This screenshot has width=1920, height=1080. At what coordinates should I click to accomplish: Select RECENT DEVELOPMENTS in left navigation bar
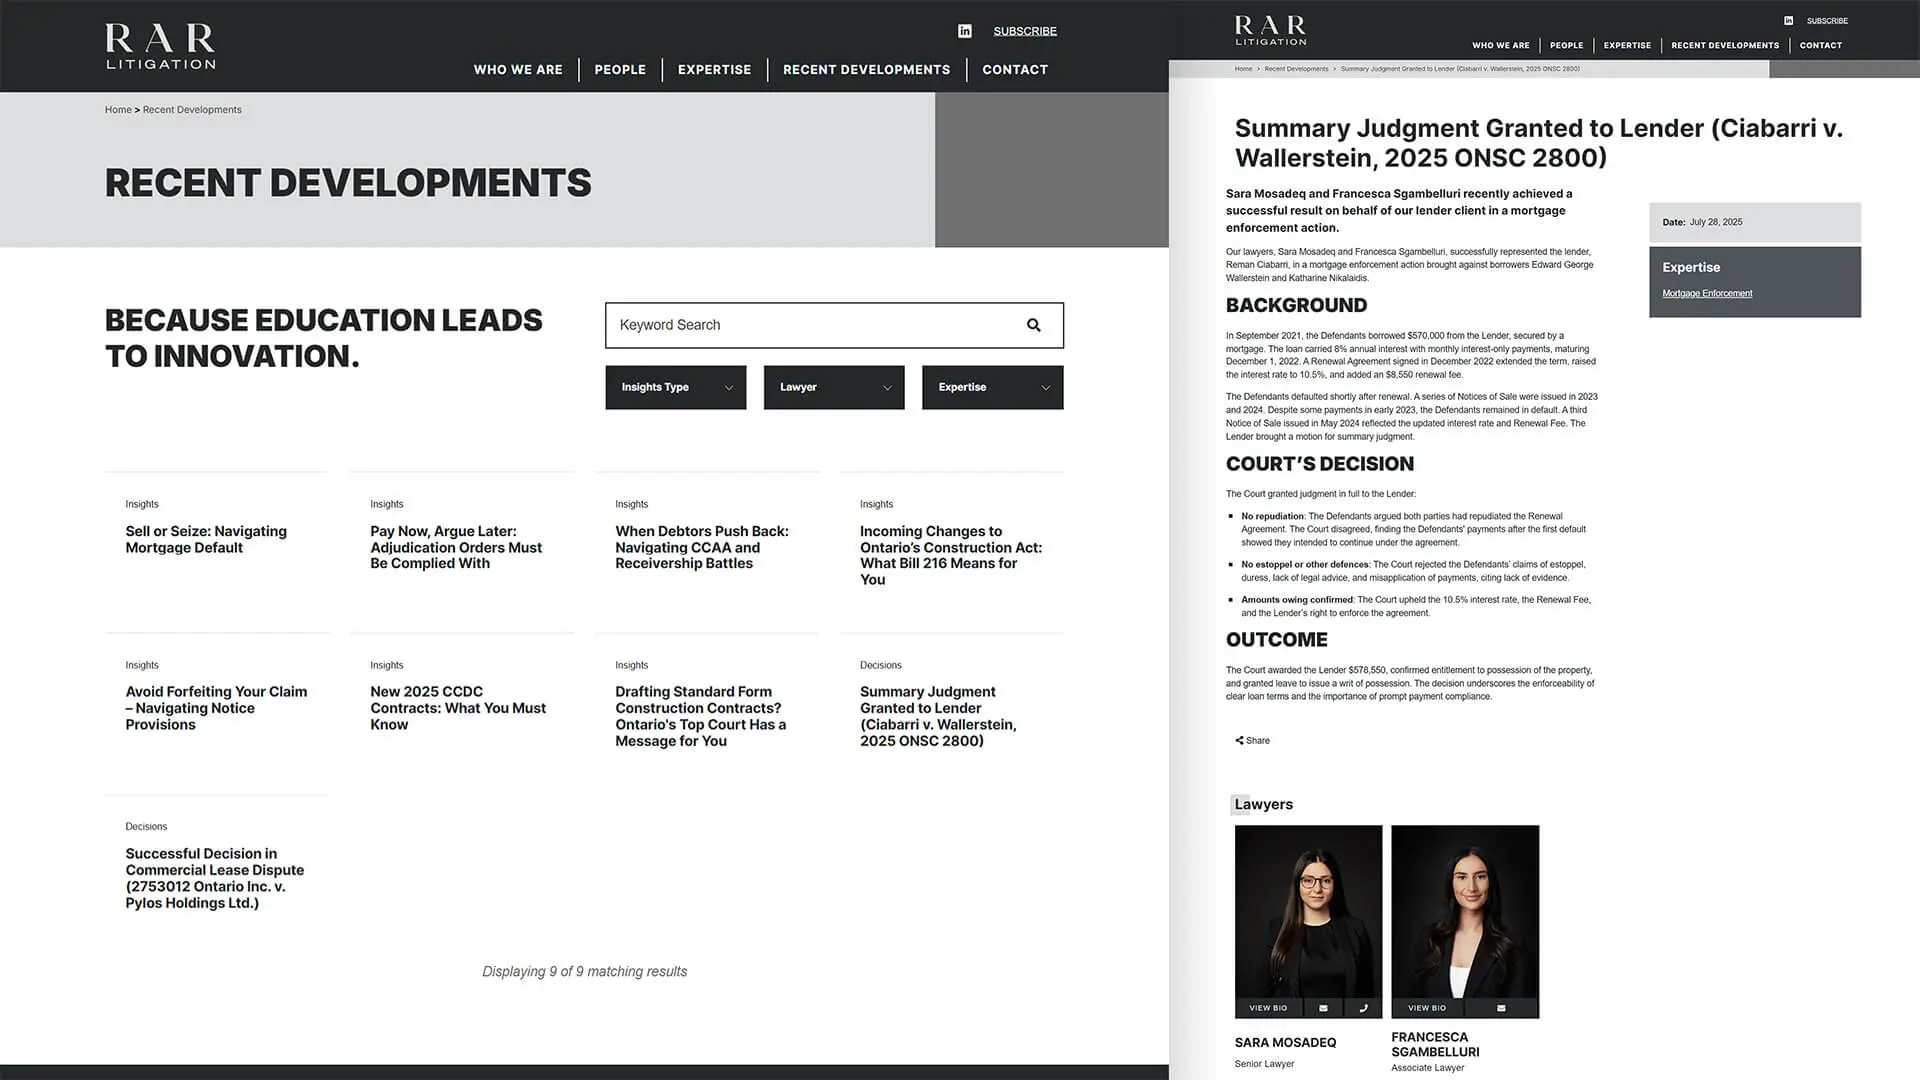pos(866,70)
